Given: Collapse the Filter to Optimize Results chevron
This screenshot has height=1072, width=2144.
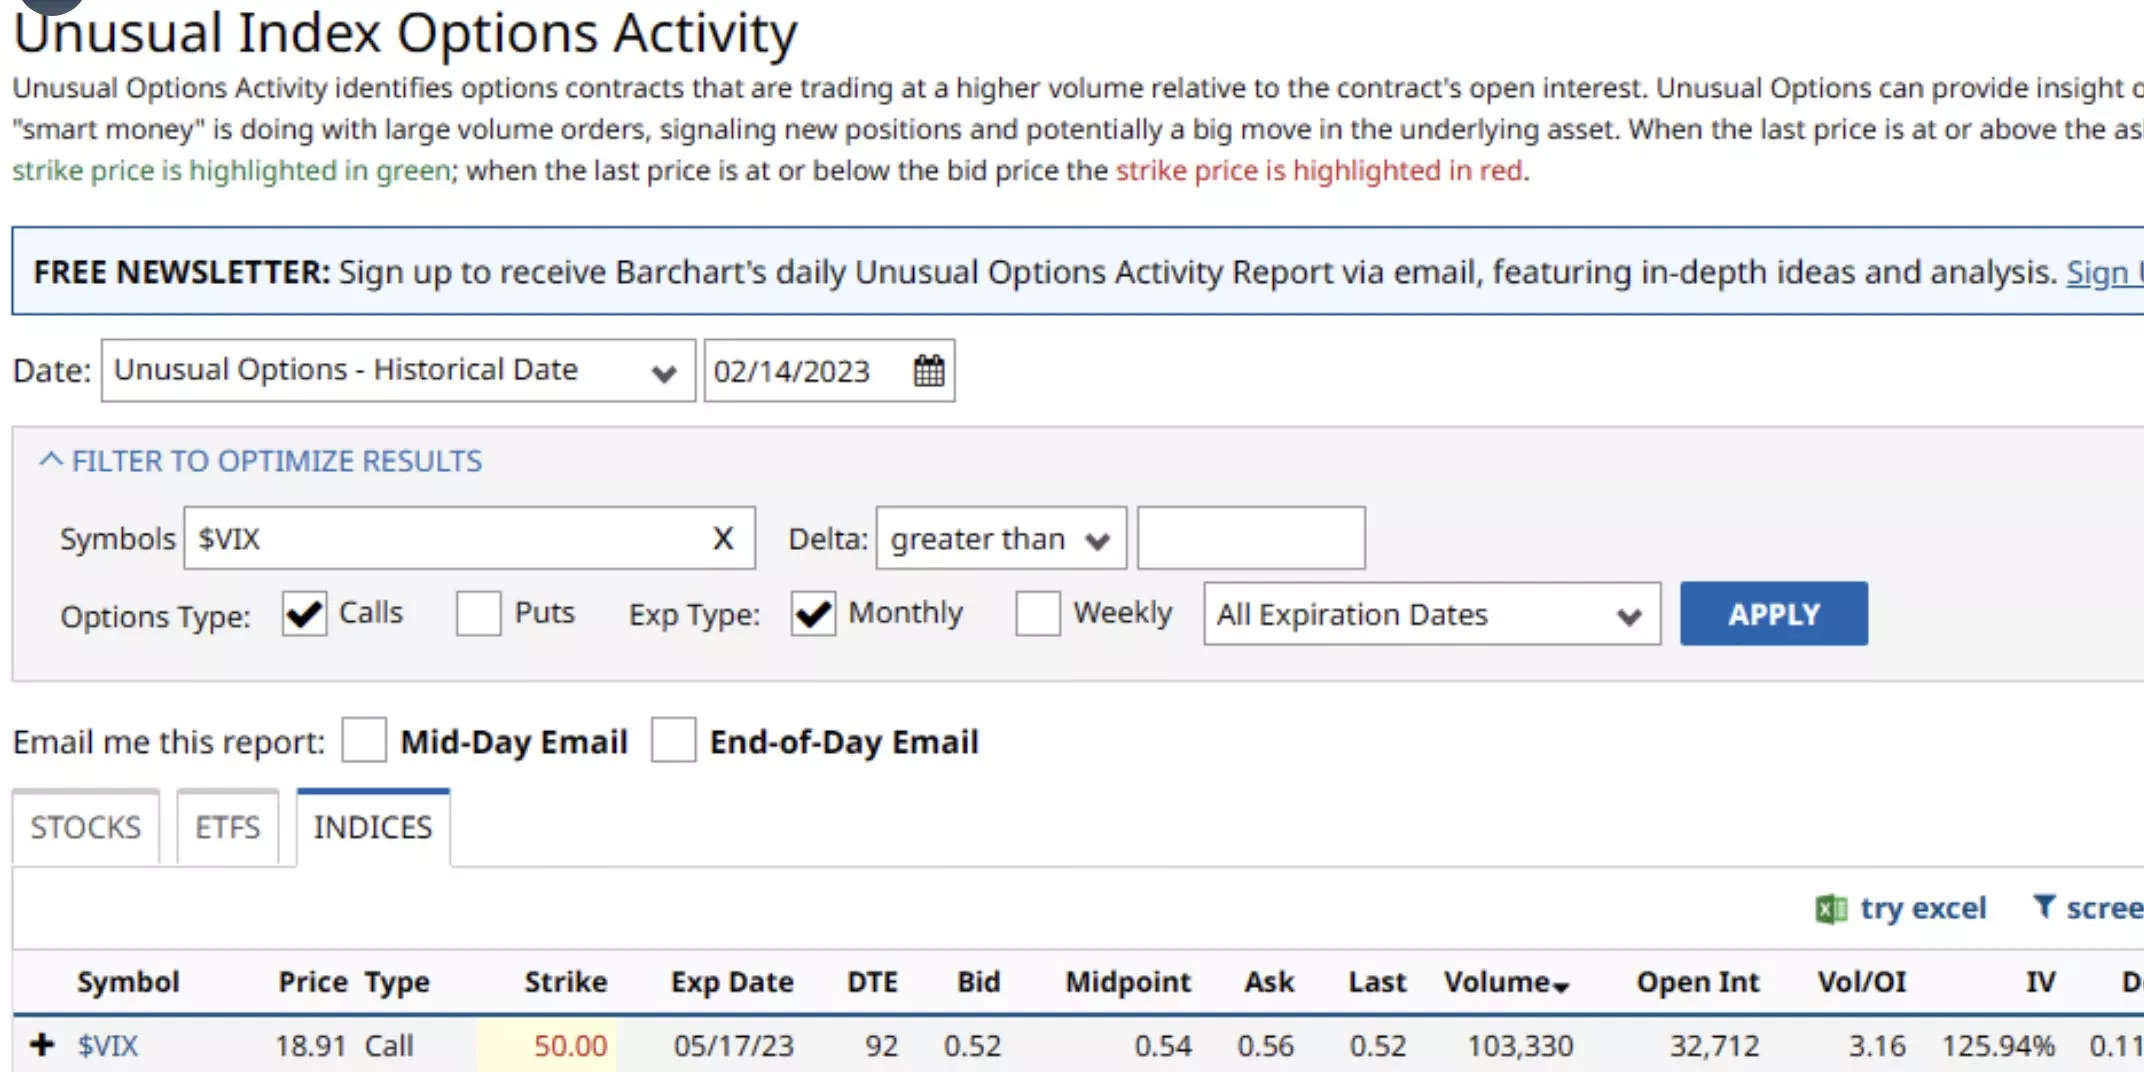Looking at the screenshot, I should [x=51, y=459].
